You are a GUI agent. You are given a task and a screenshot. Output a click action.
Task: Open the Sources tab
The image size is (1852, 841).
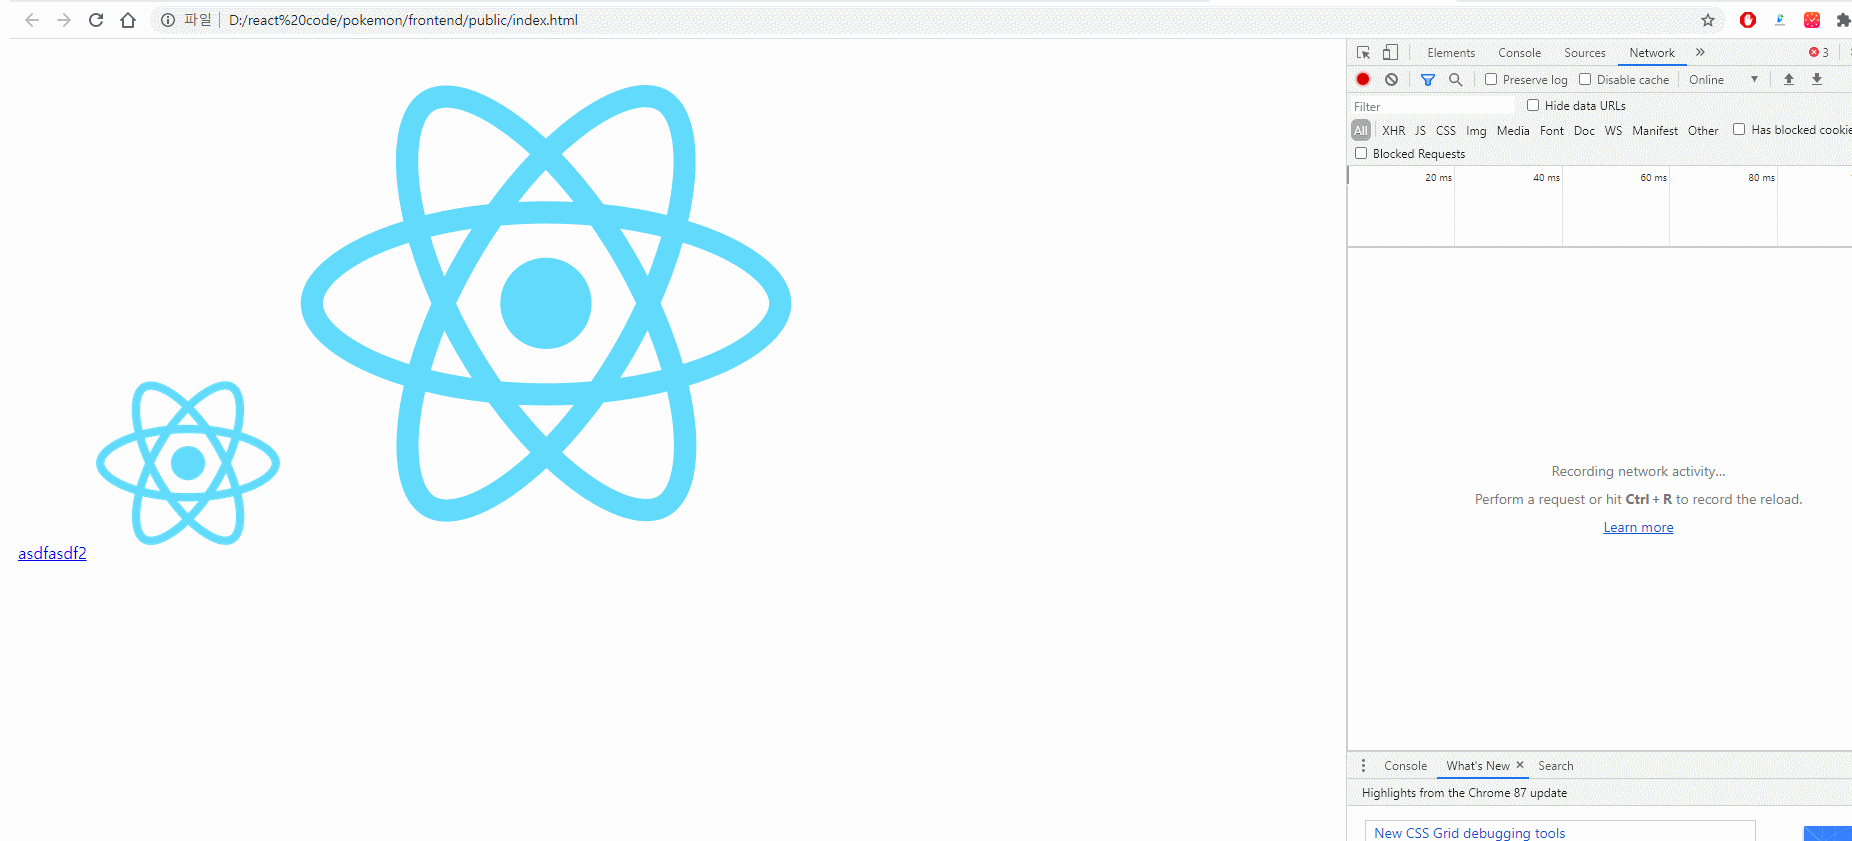tap(1585, 53)
